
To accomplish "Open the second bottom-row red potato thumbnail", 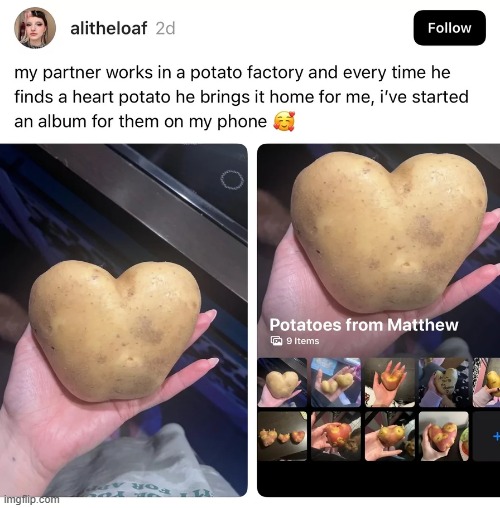I will click(x=336, y=436).
